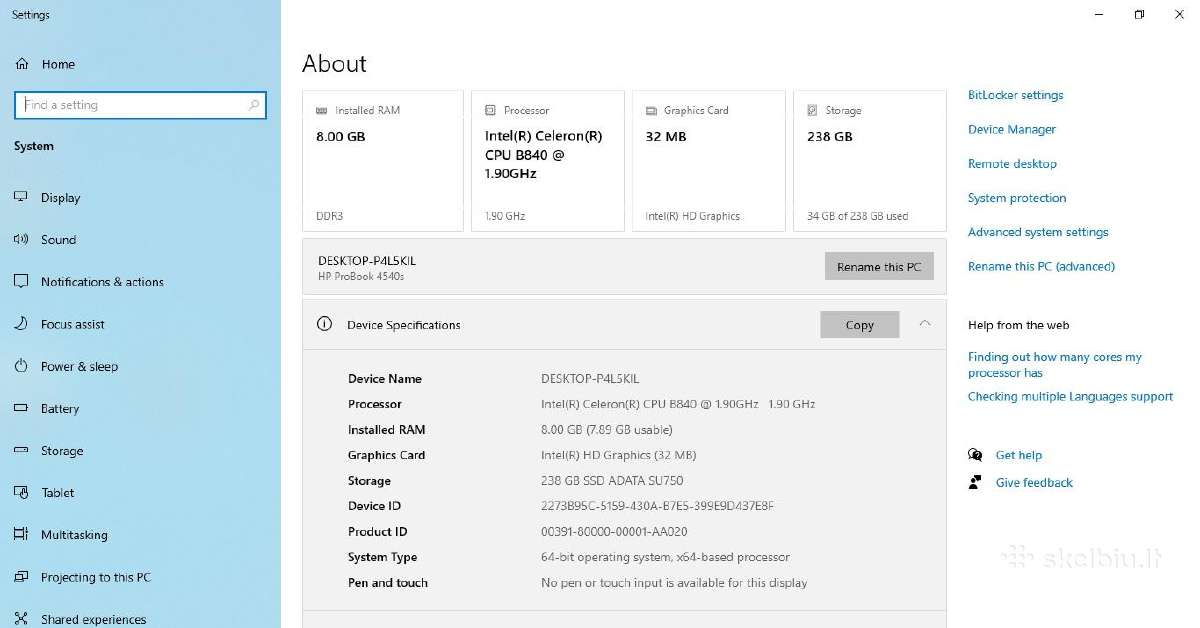Click the Storage drive icon in the sidebar
Viewport: 1200px width, 628px height.
21,451
